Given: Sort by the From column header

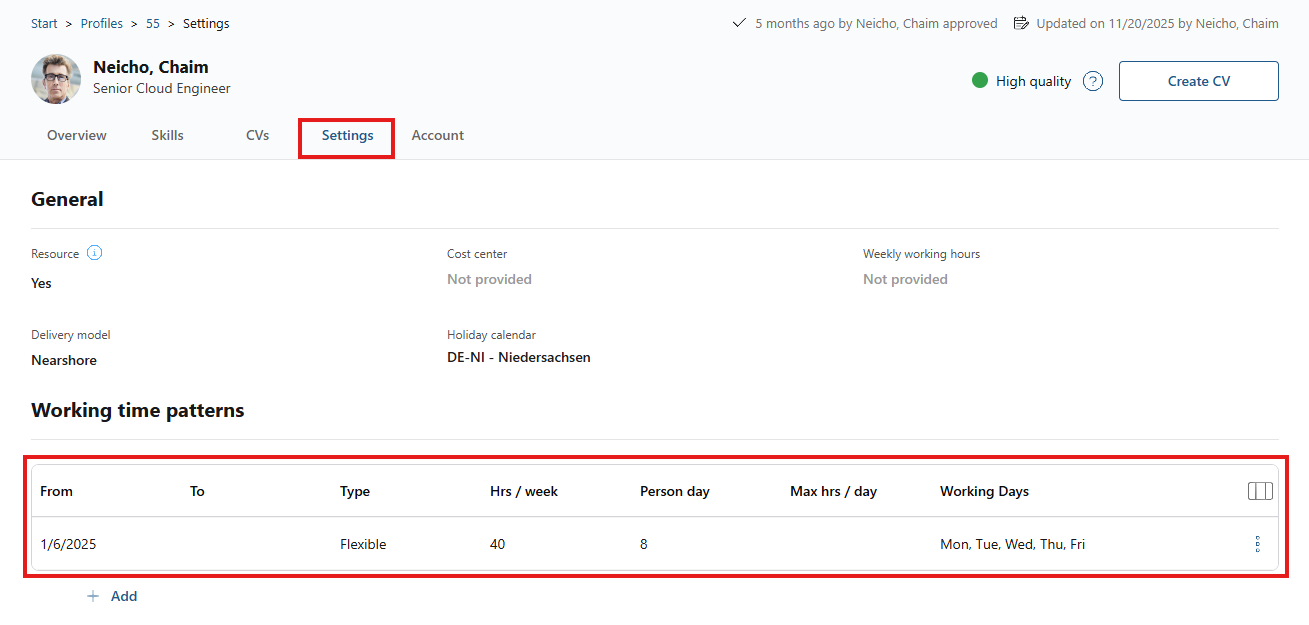Looking at the screenshot, I should (x=56, y=491).
